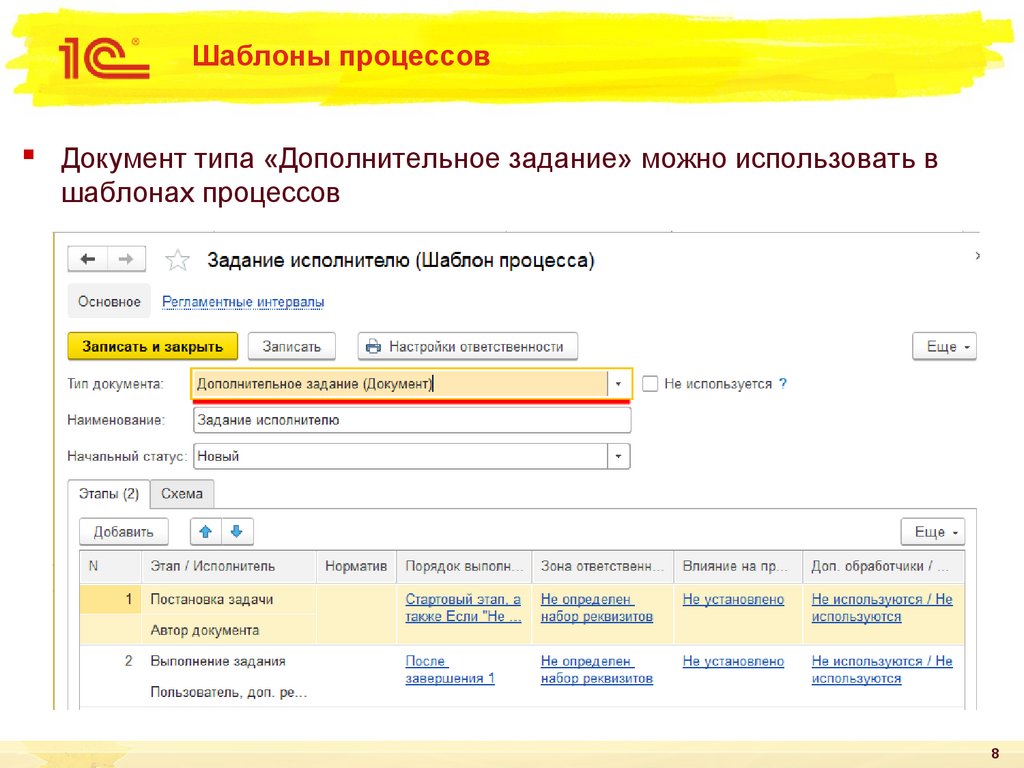Switch to the 'Схема' tab
The height and width of the screenshot is (768, 1024).
(x=182, y=493)
